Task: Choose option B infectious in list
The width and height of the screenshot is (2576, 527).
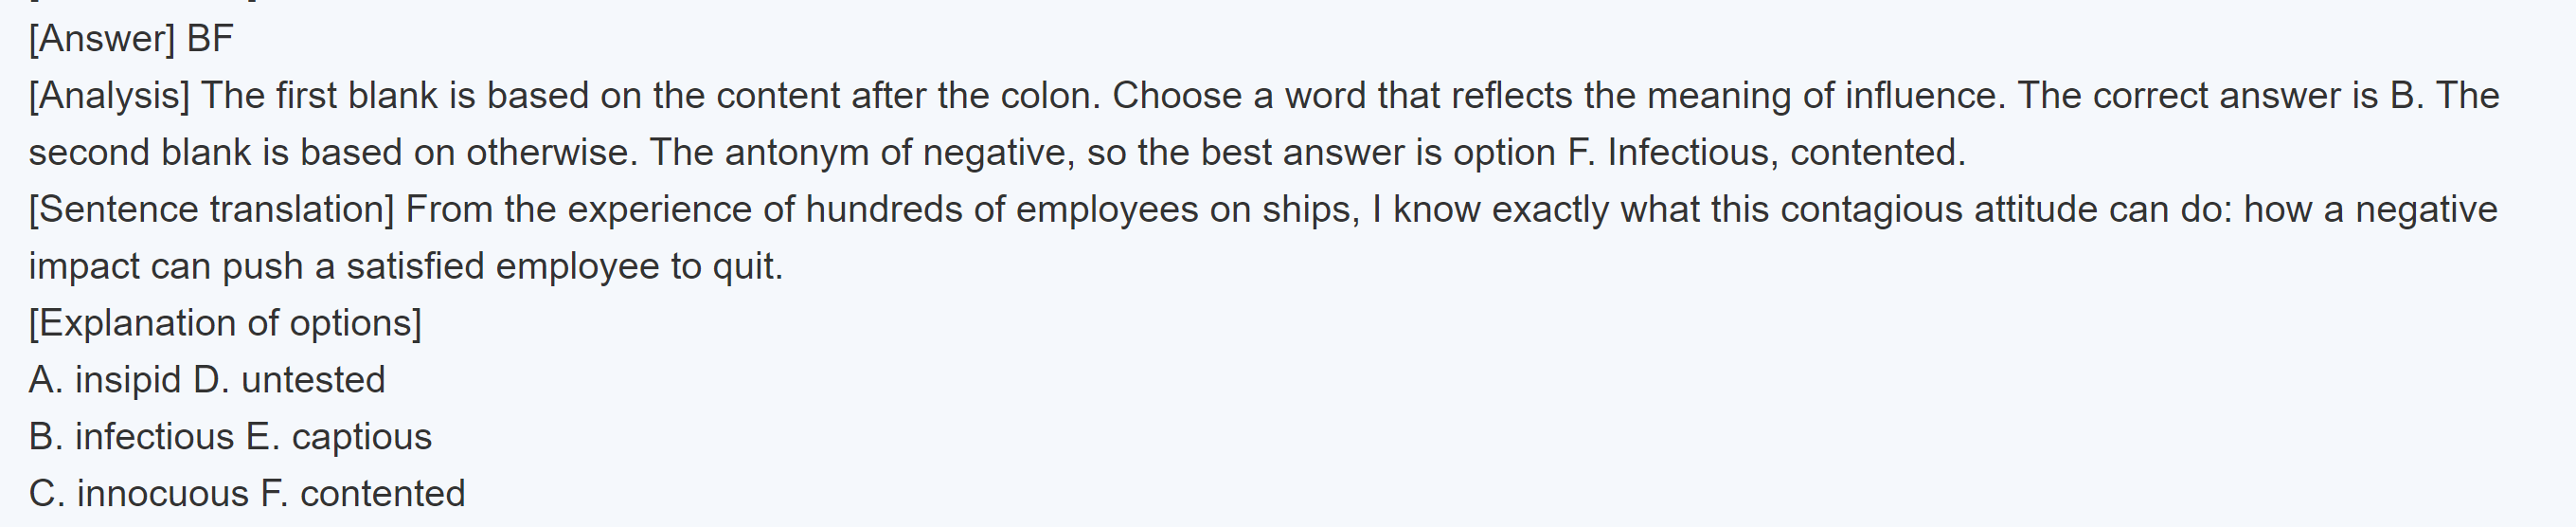Action: click(x=131, y=438)
